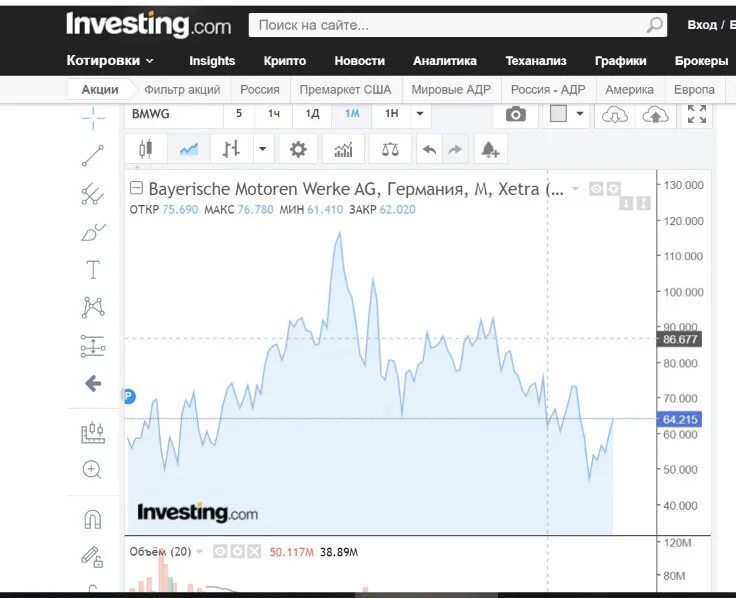Toggle fullscreen chart mode

click(x=697, y=114)
